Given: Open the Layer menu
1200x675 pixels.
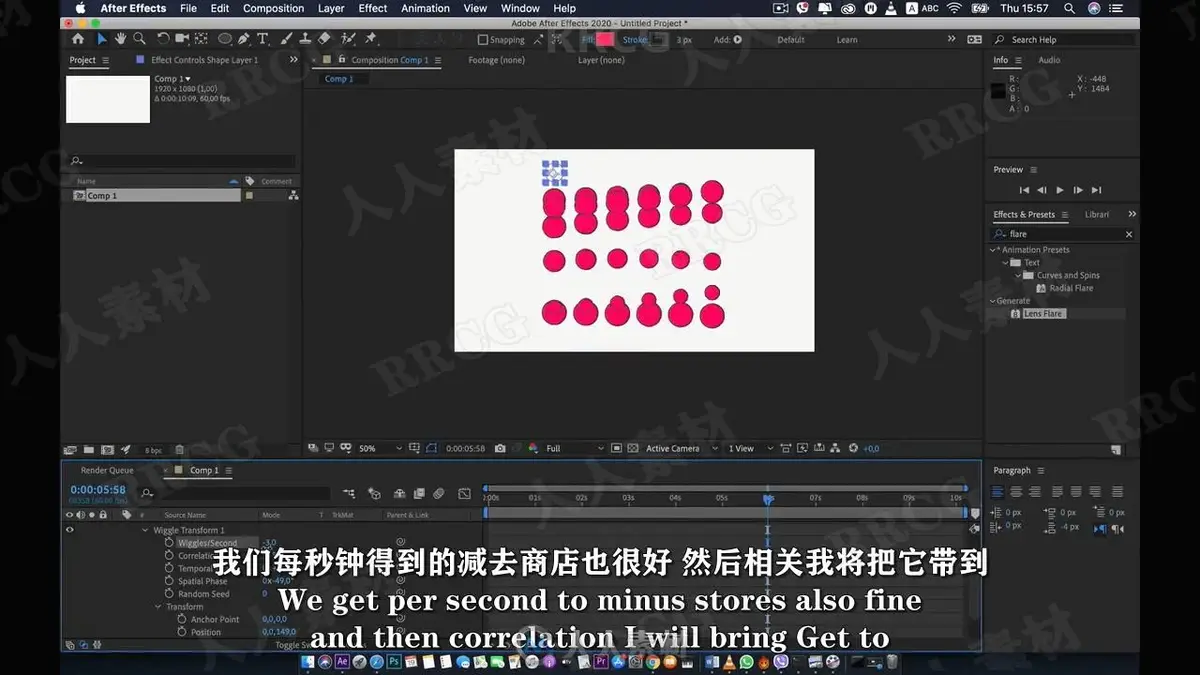Looking at the screenshot, I should [331, 8].
